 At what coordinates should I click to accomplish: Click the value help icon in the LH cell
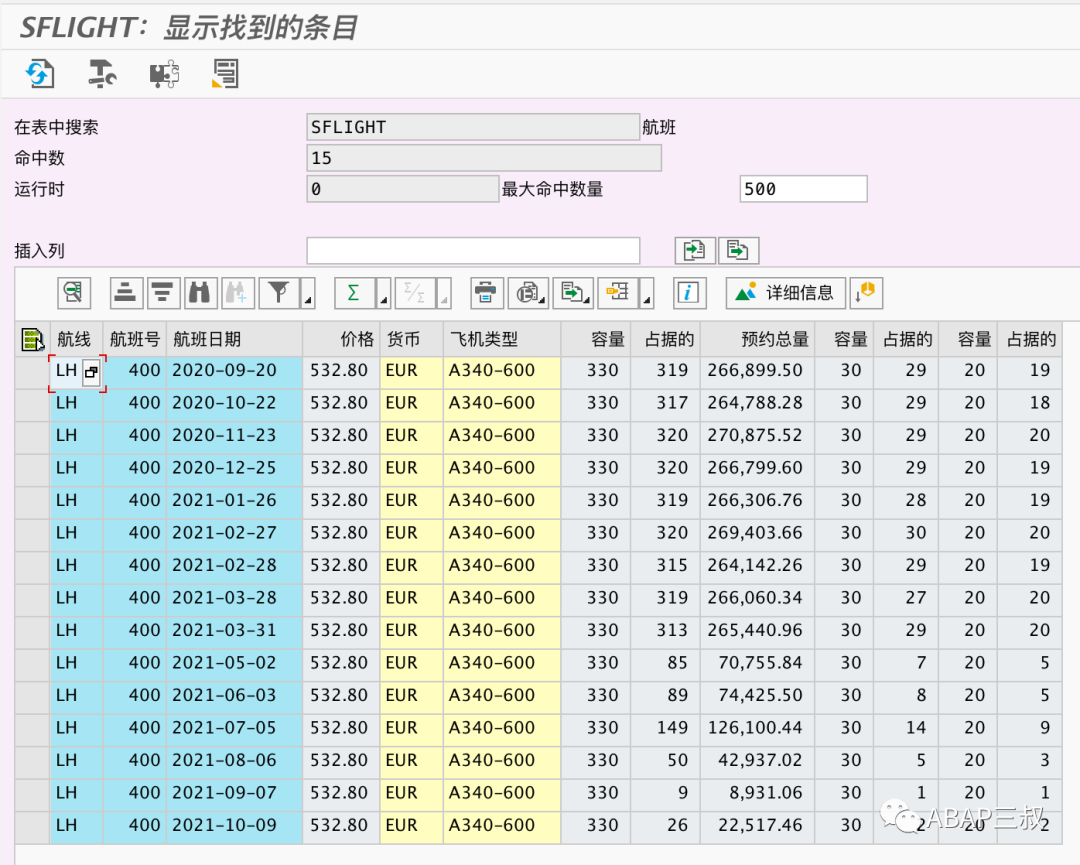click(x=91, y=373)
